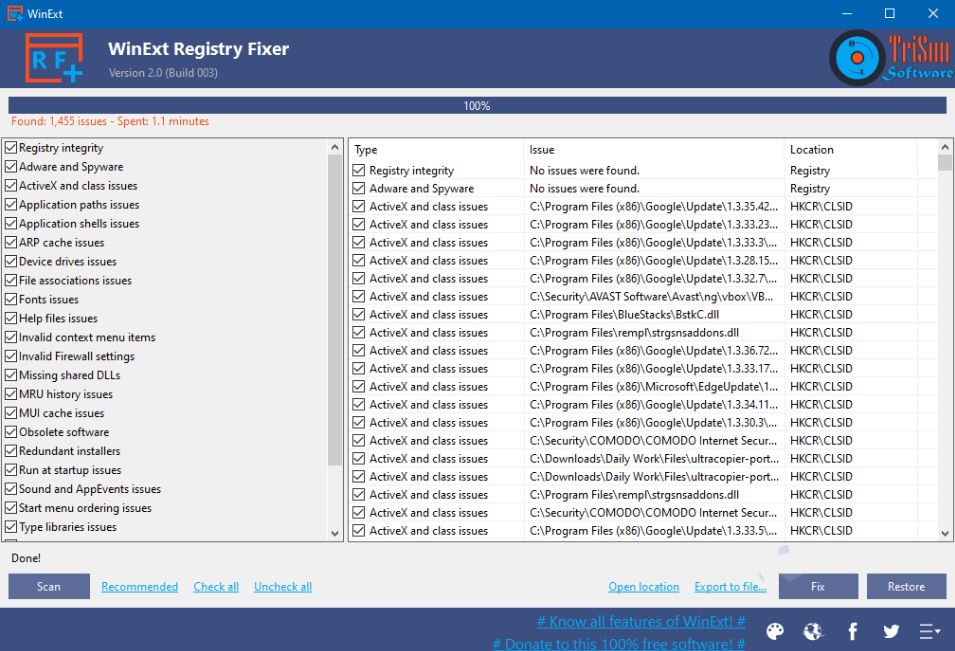Toggle the EdgeUpdate result row checkbox
Image resolution: width=955 pixels, height=651 pixels.
(x=359, y=387)
